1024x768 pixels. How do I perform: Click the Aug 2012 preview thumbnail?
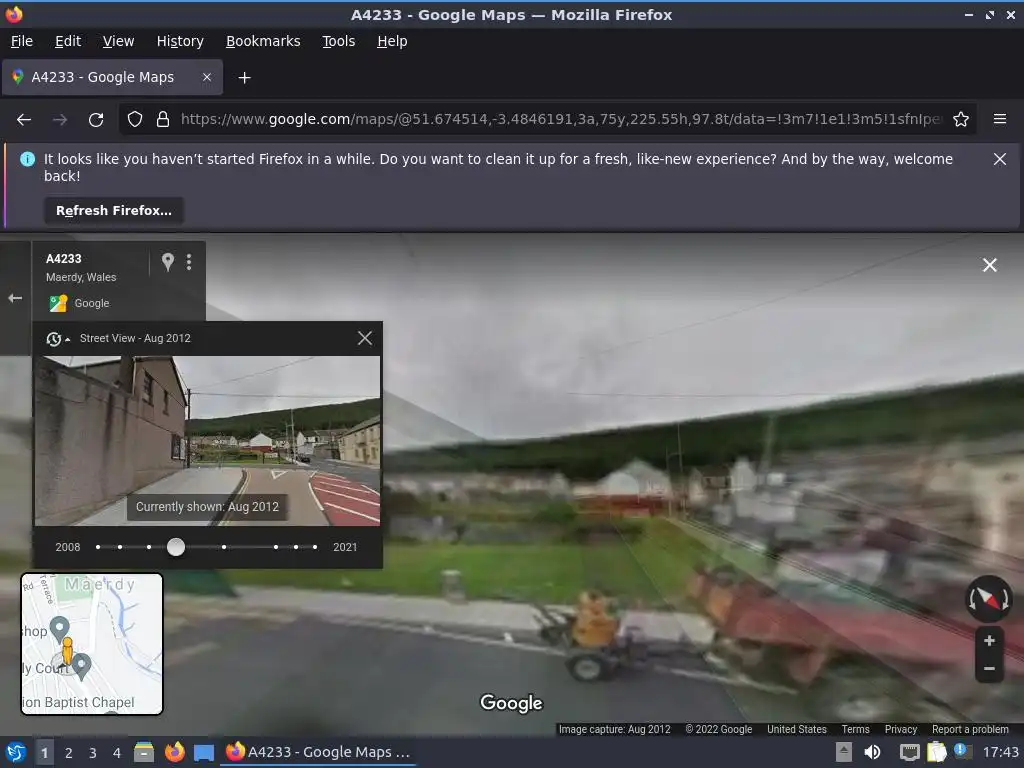207,441
